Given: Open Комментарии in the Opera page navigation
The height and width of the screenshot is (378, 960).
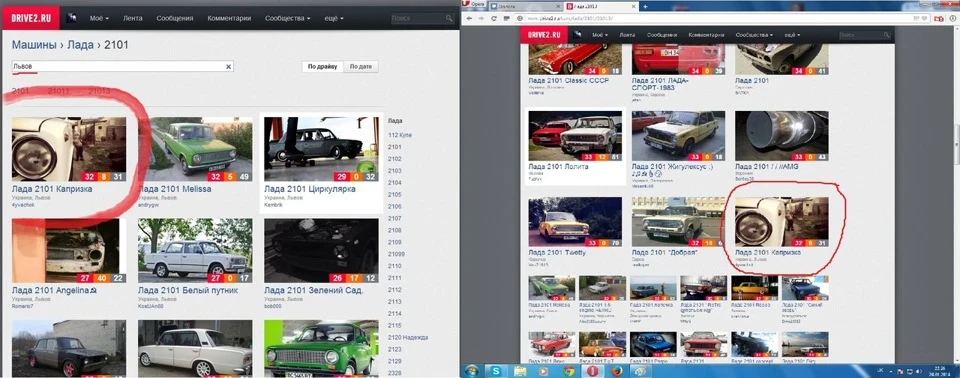Looking at the screenshot, I should click(705, 36).
